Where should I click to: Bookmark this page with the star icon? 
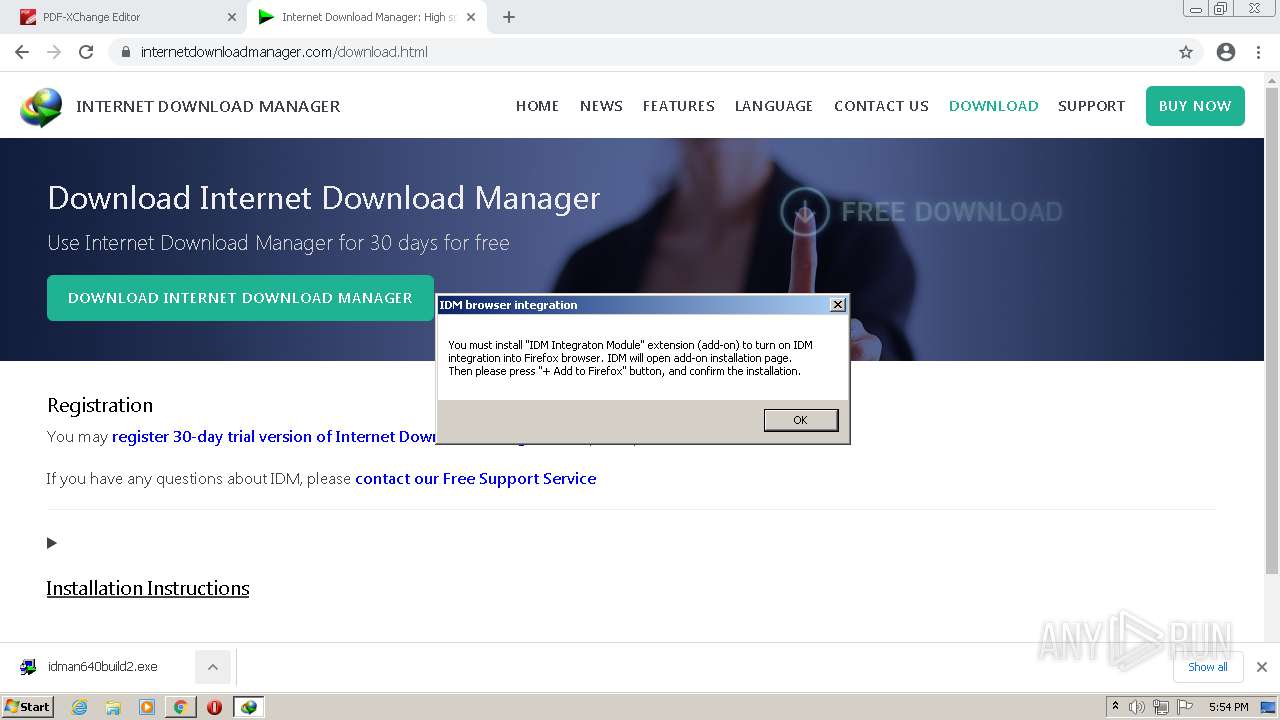(1186, 52)
